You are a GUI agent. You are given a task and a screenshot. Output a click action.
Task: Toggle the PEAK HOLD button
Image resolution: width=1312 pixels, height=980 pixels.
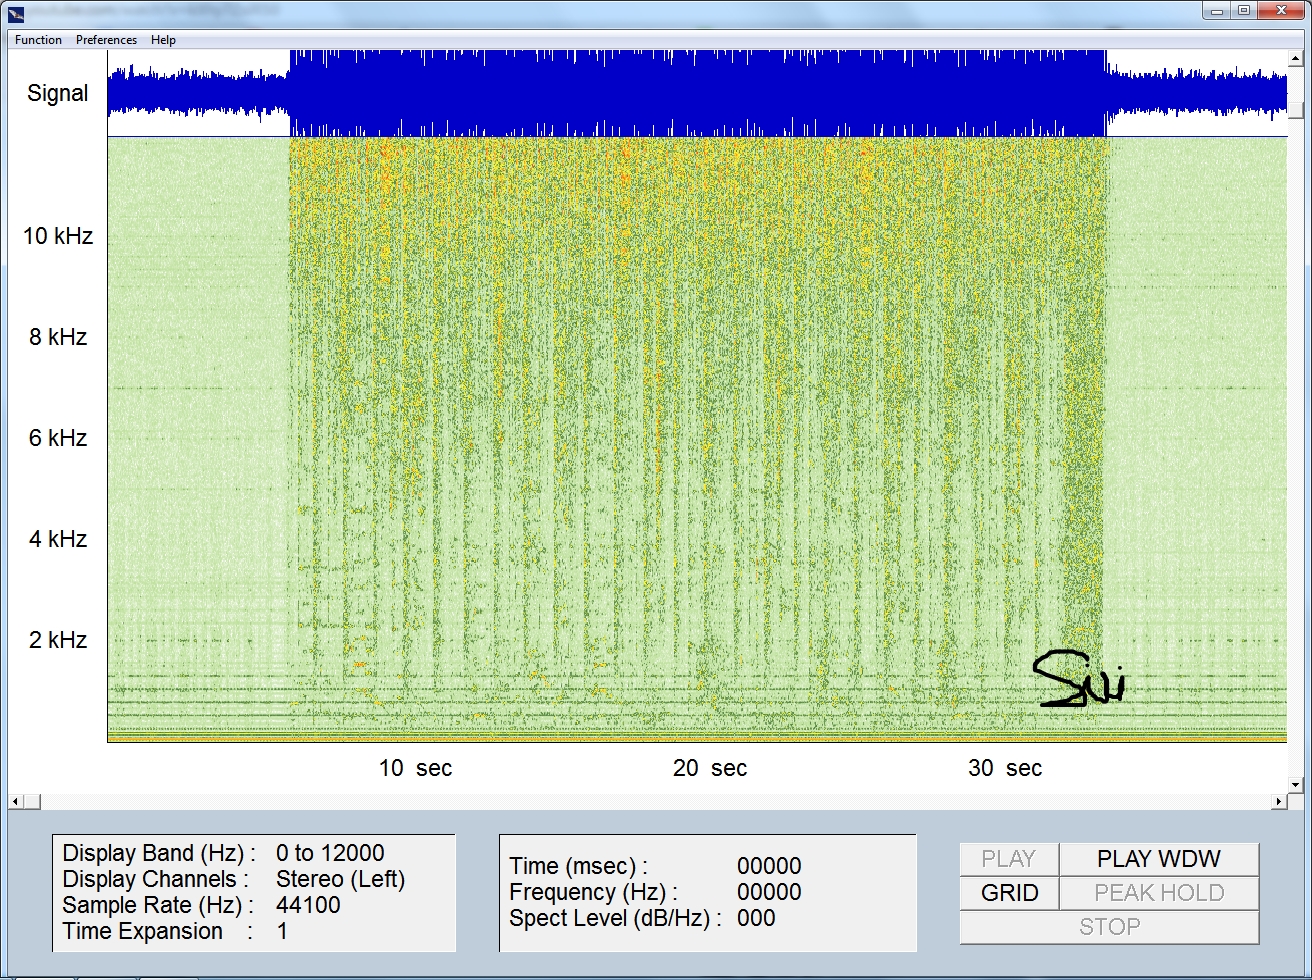point(1158,893)
